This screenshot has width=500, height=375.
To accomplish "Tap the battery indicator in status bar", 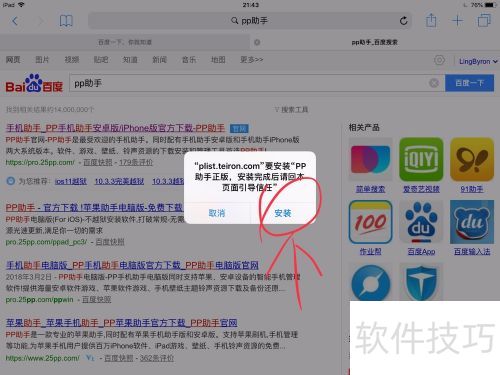I will point(491,5).
